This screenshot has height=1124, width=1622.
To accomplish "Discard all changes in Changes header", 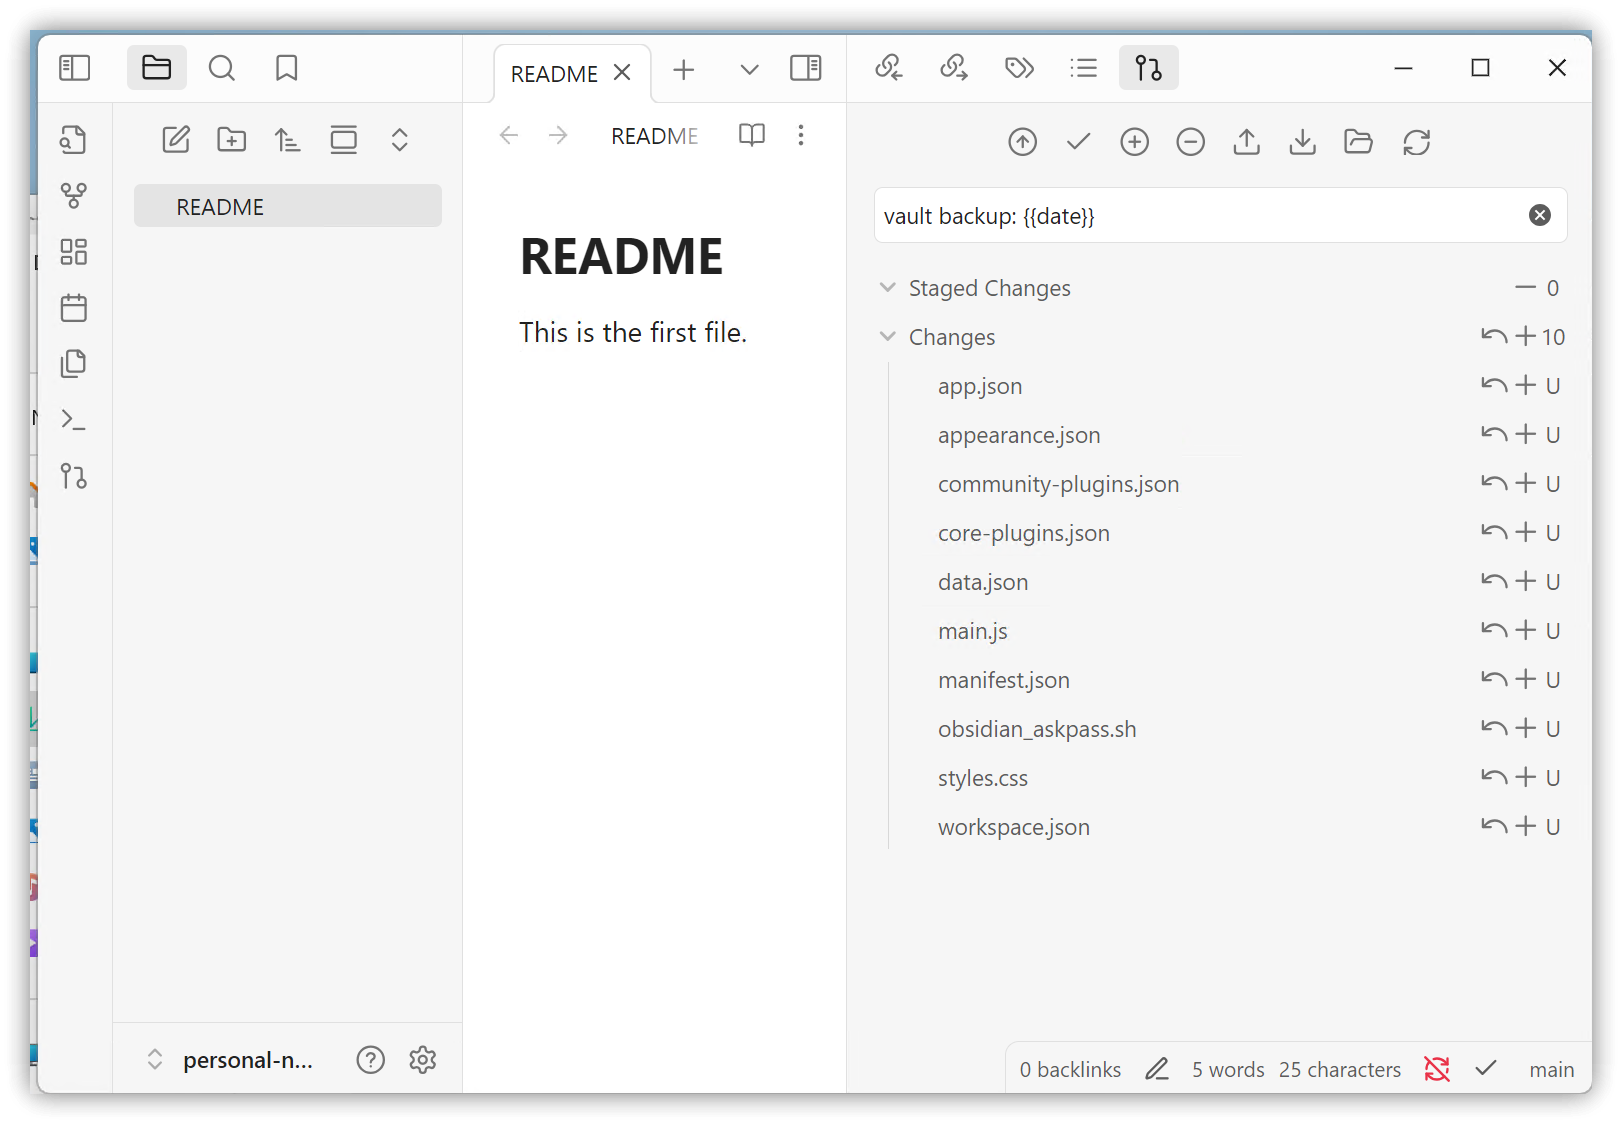I will [x=1494, y=337].
